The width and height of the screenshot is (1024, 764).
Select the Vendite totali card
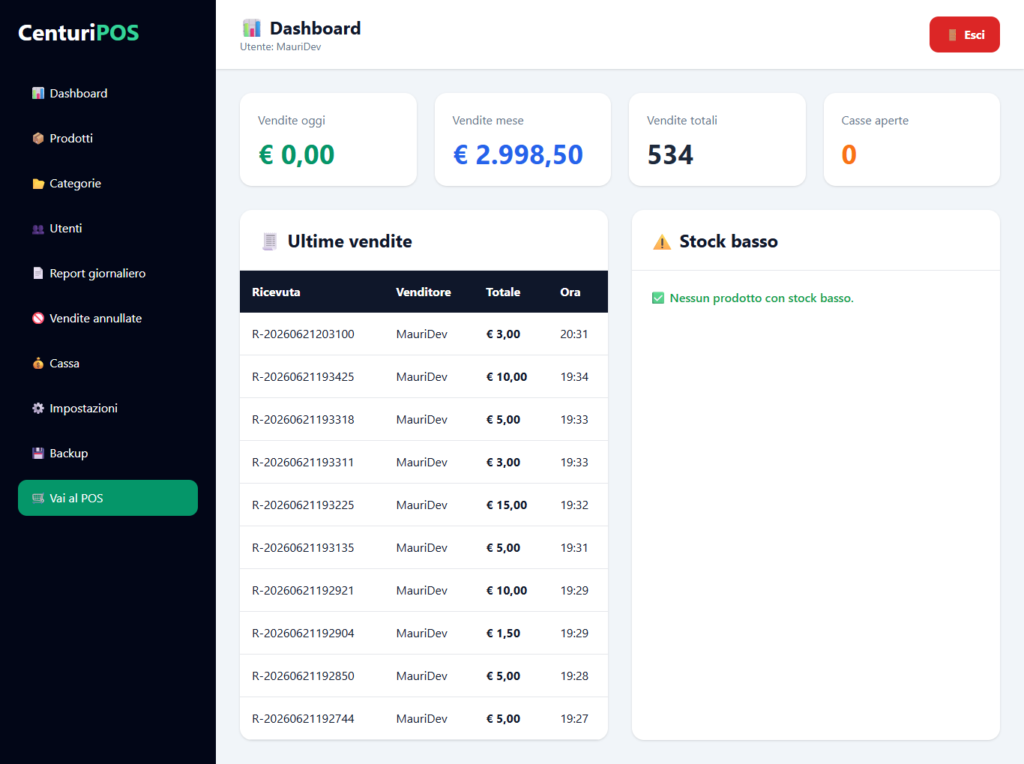coord(717,140)
